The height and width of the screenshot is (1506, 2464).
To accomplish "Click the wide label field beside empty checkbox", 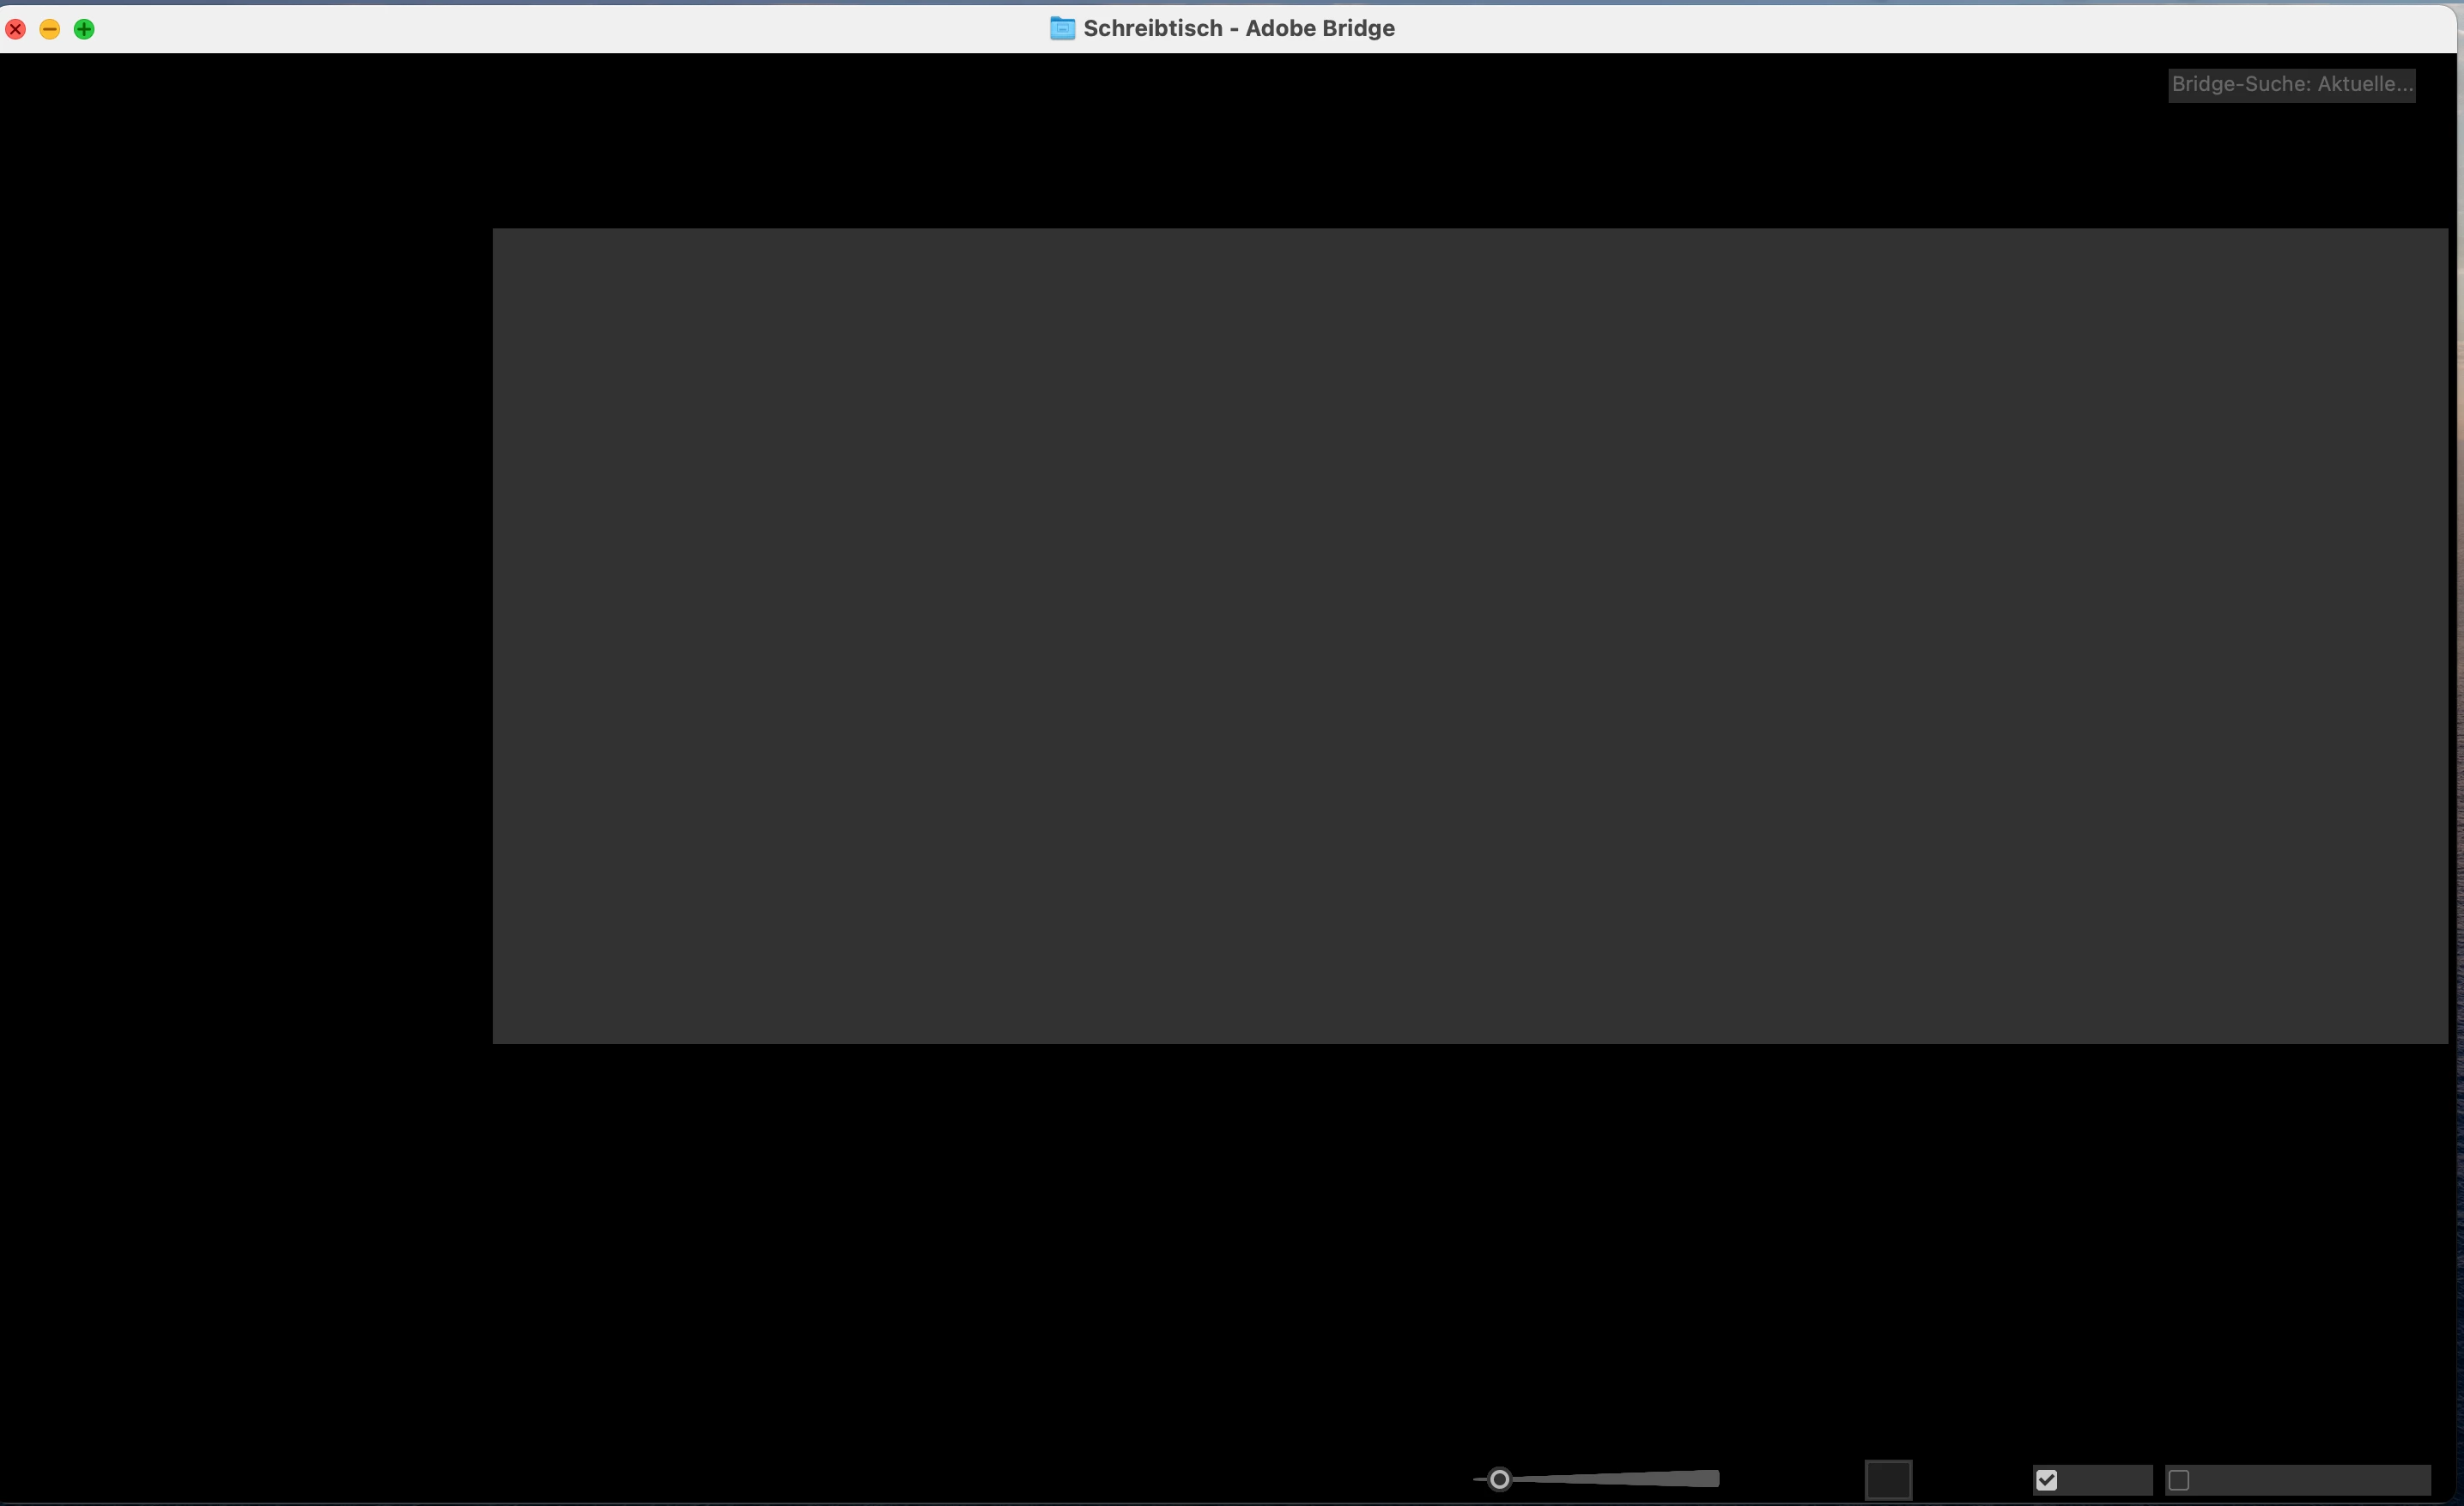I will [x=2310, y=1480].
